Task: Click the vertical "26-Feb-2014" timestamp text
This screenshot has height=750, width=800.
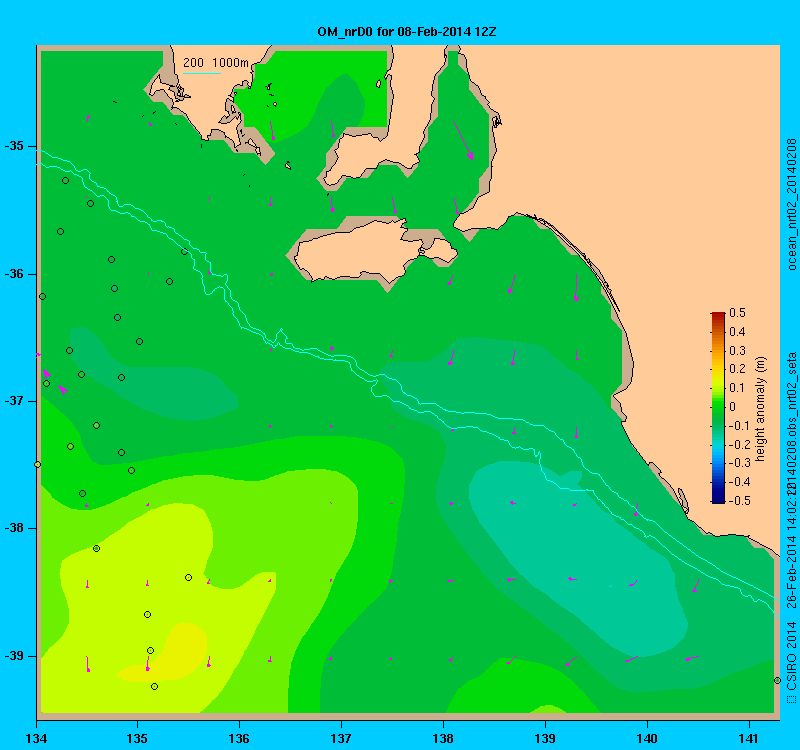Action: point(791,571)
